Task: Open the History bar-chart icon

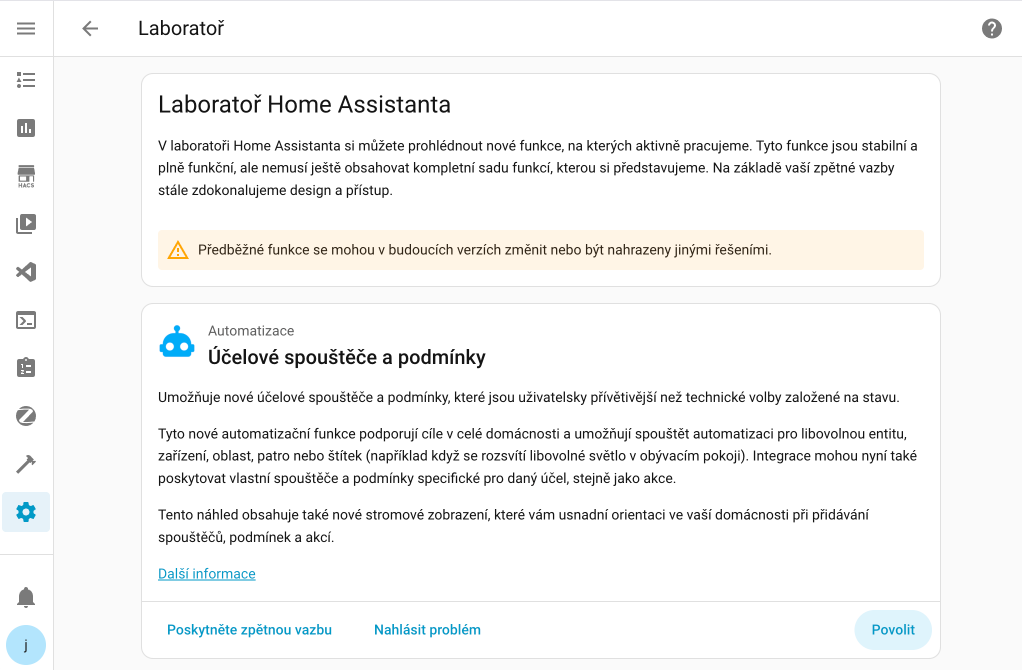Action: [25, 128]
